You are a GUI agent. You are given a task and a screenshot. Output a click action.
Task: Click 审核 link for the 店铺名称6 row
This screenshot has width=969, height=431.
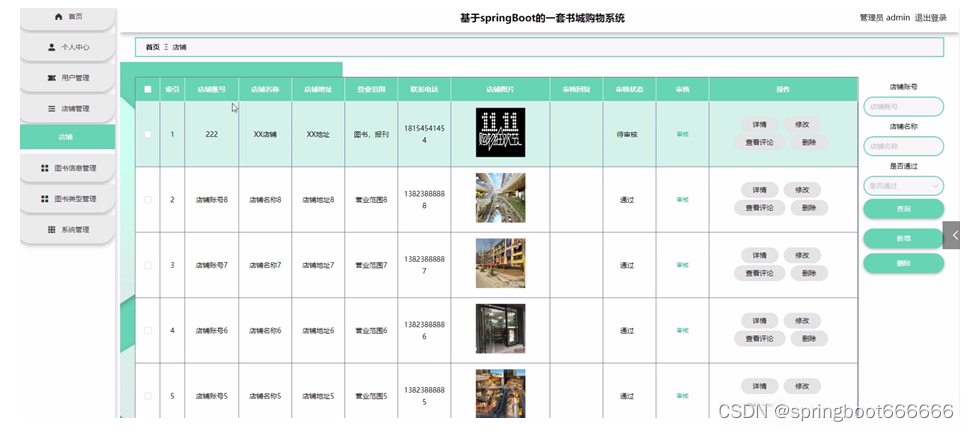pos(682,331)
